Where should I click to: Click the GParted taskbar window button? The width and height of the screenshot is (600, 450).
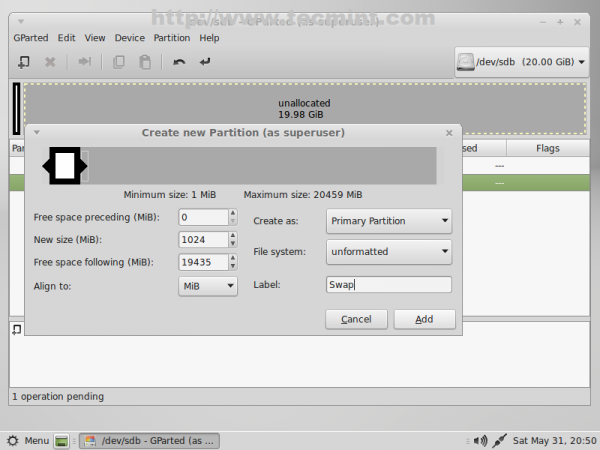149,441
